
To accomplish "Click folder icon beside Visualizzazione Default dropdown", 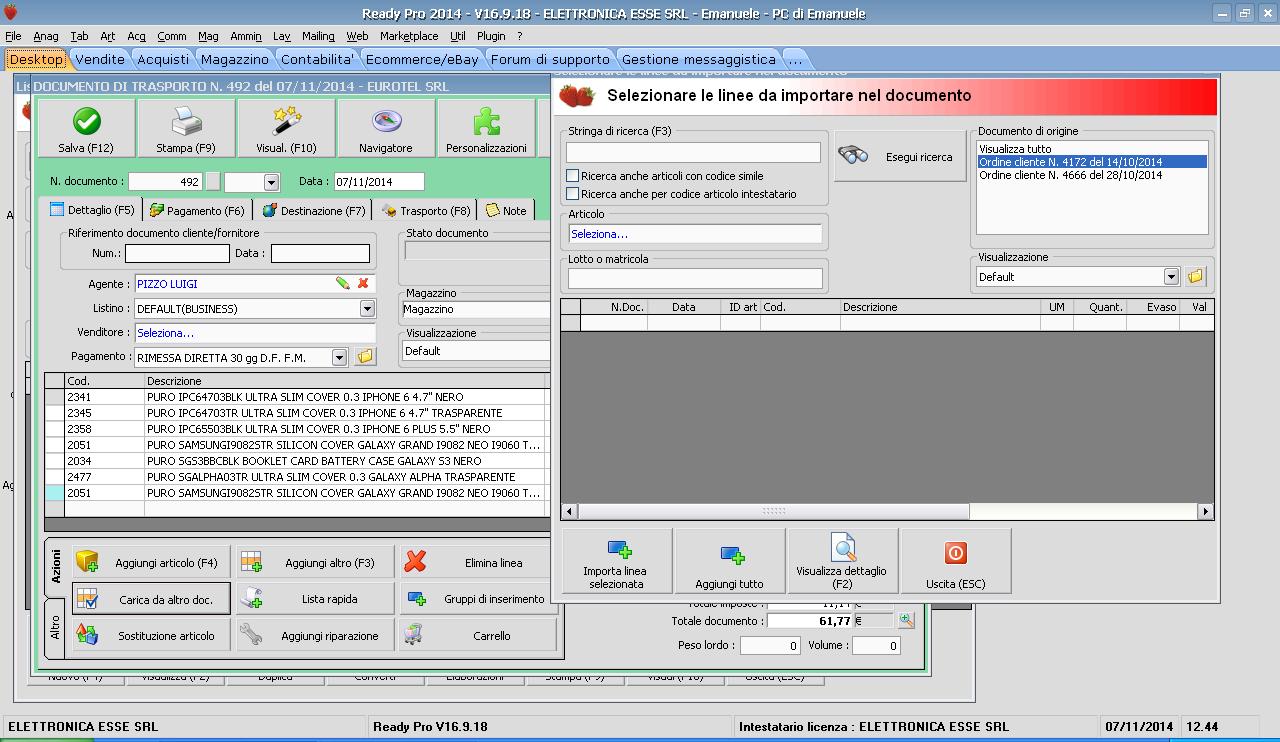I will [x=1195, y=276].
